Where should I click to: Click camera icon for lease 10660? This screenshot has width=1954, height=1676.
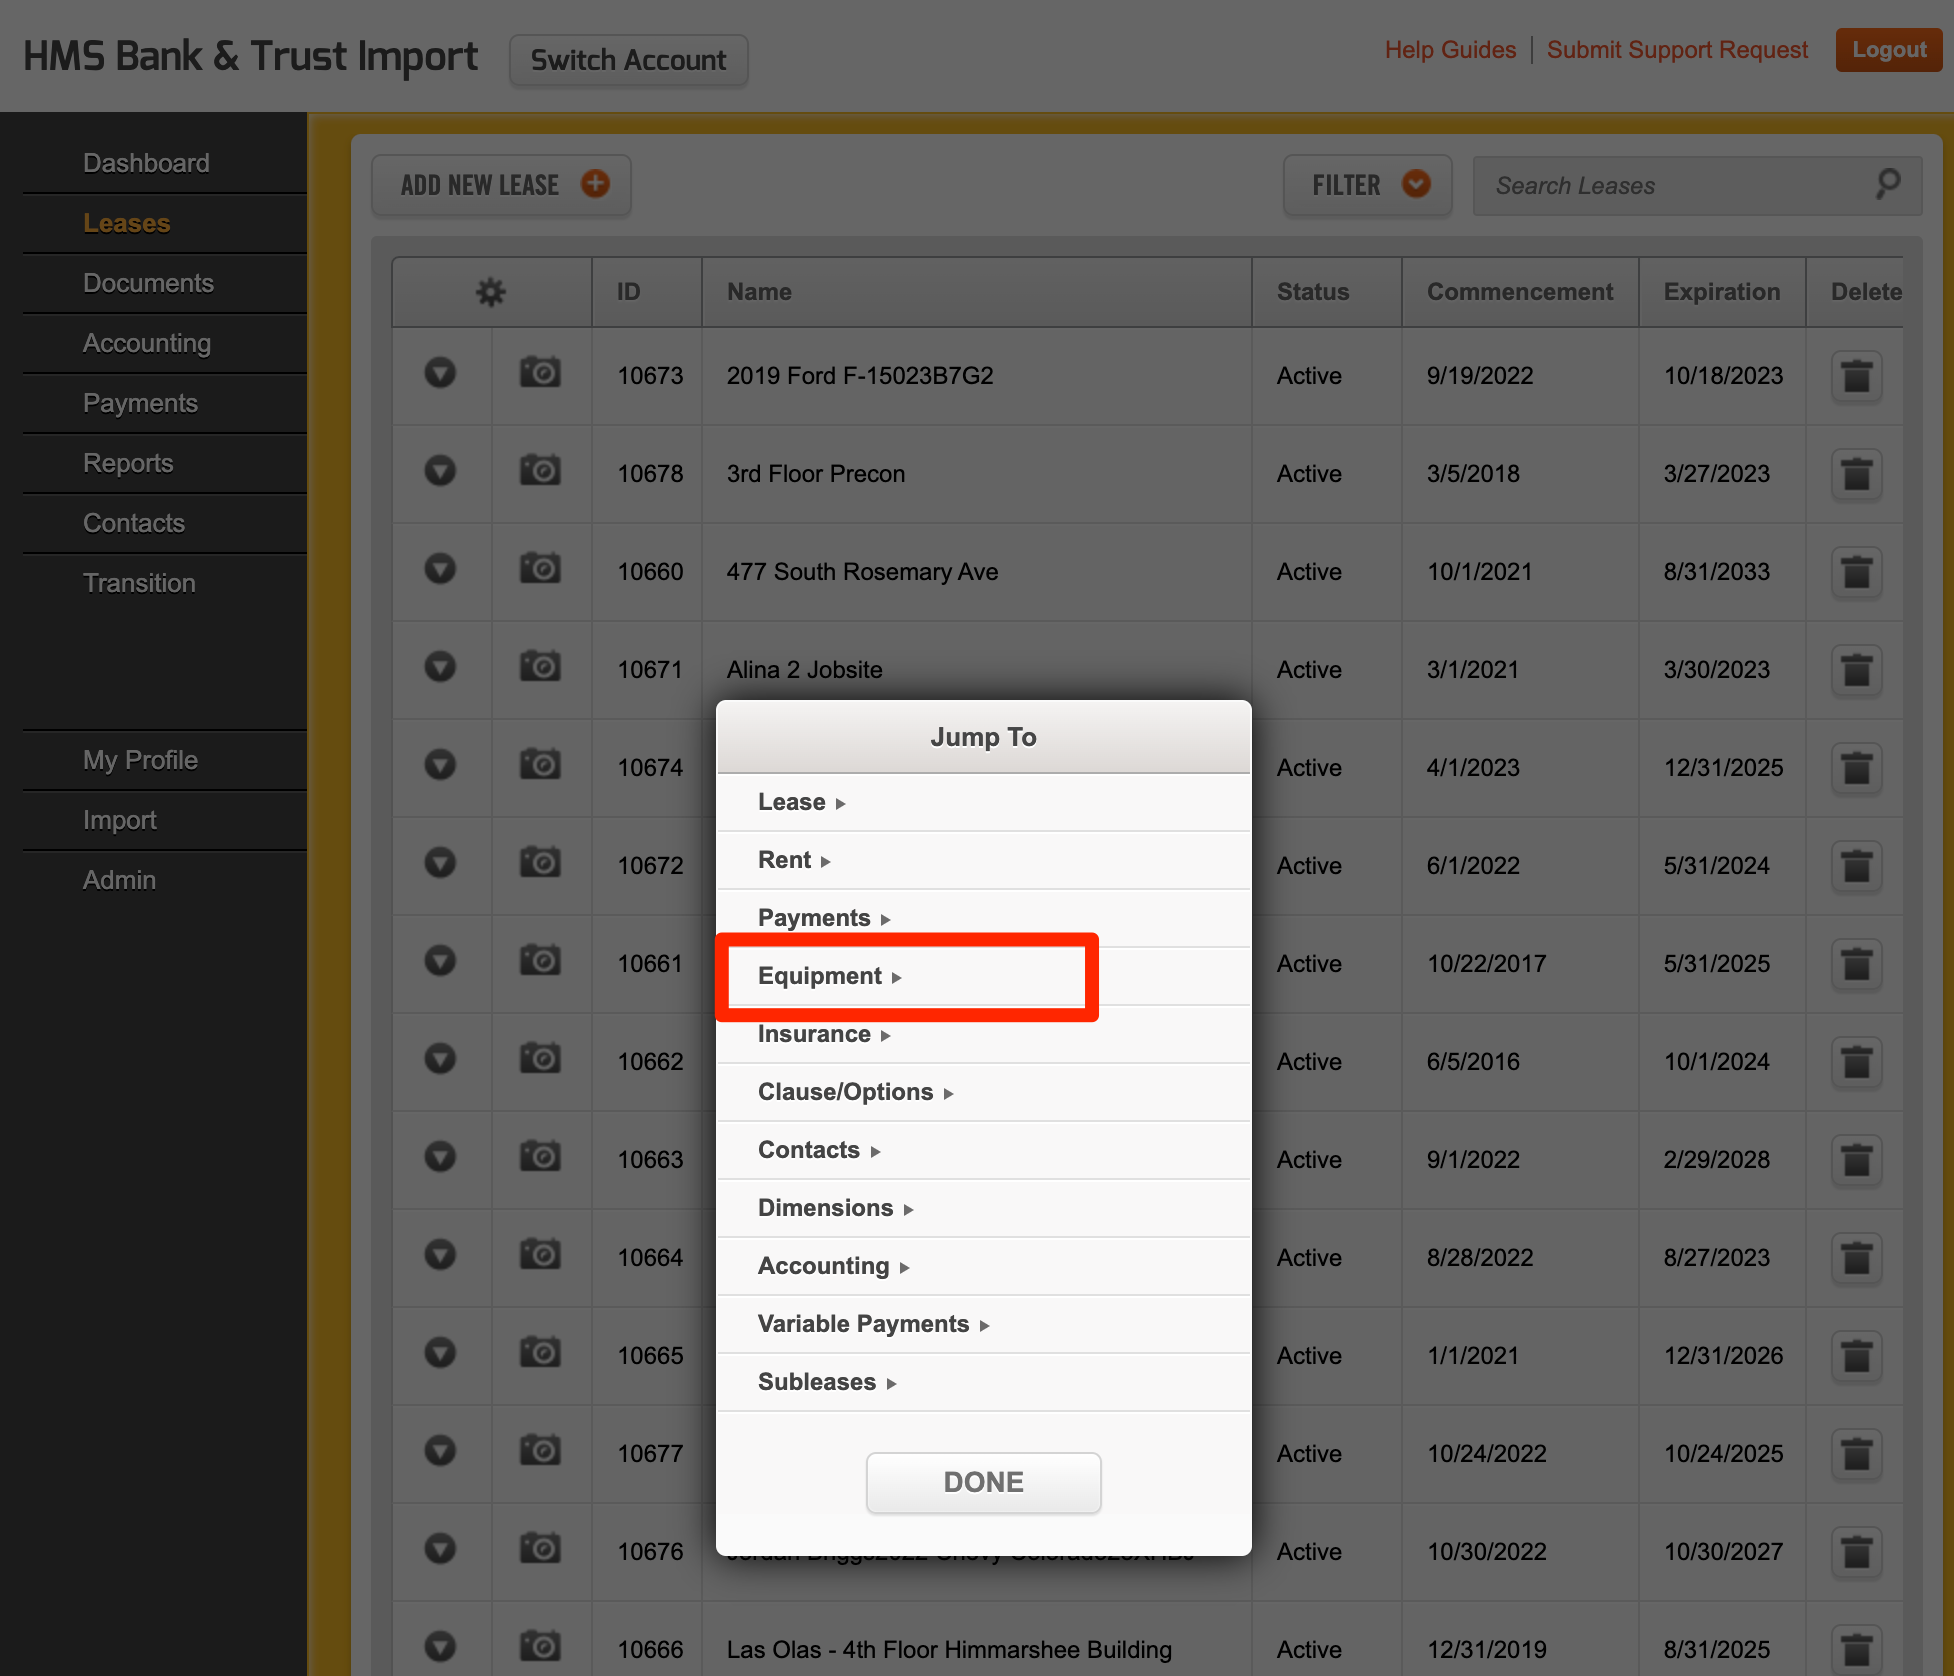tap(540, 569)
